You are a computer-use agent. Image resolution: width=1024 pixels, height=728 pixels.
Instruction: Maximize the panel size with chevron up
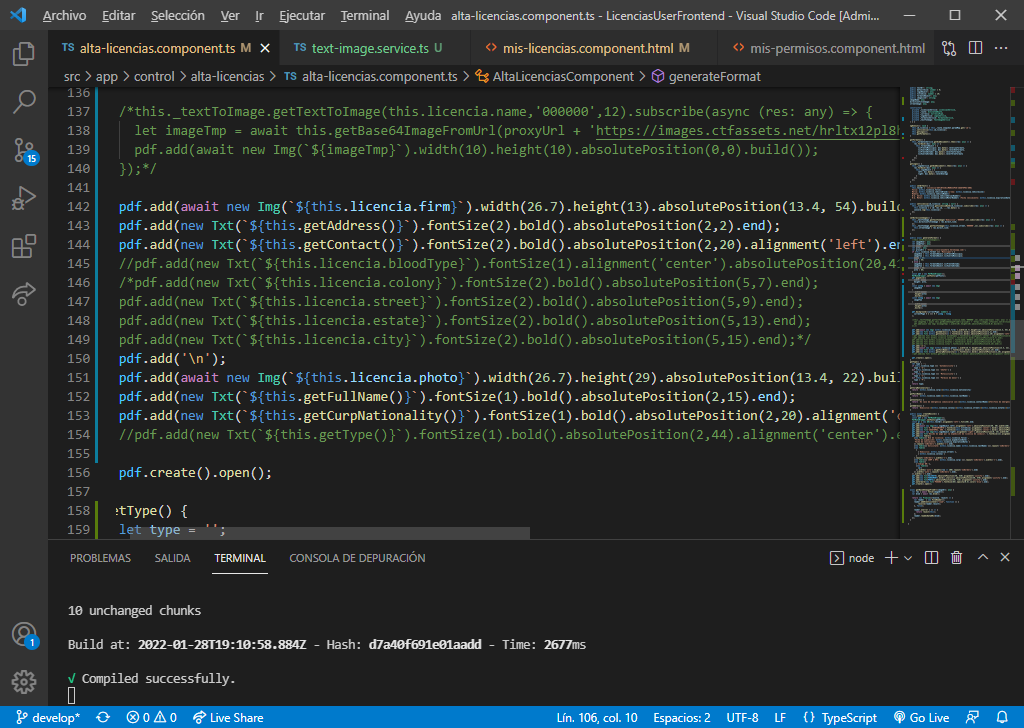(x=982, y=557)
